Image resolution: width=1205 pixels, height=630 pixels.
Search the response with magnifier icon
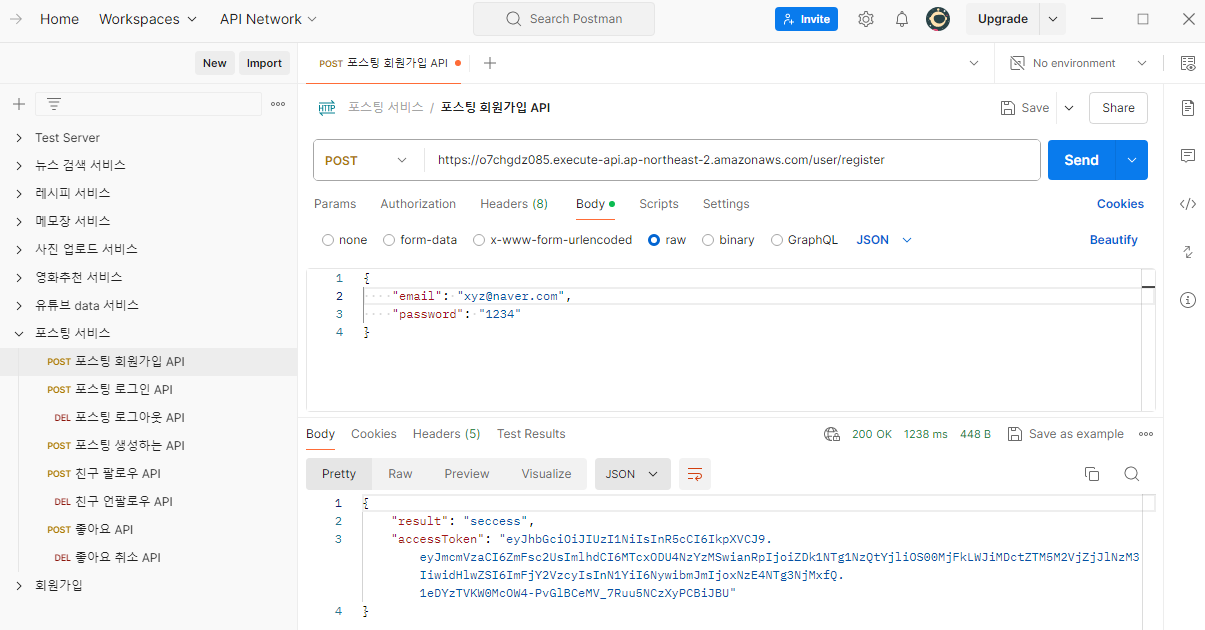[1131, 474]
